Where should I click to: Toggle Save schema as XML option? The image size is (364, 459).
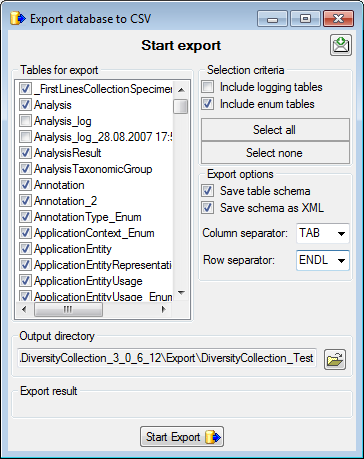[x=208, y=208]
